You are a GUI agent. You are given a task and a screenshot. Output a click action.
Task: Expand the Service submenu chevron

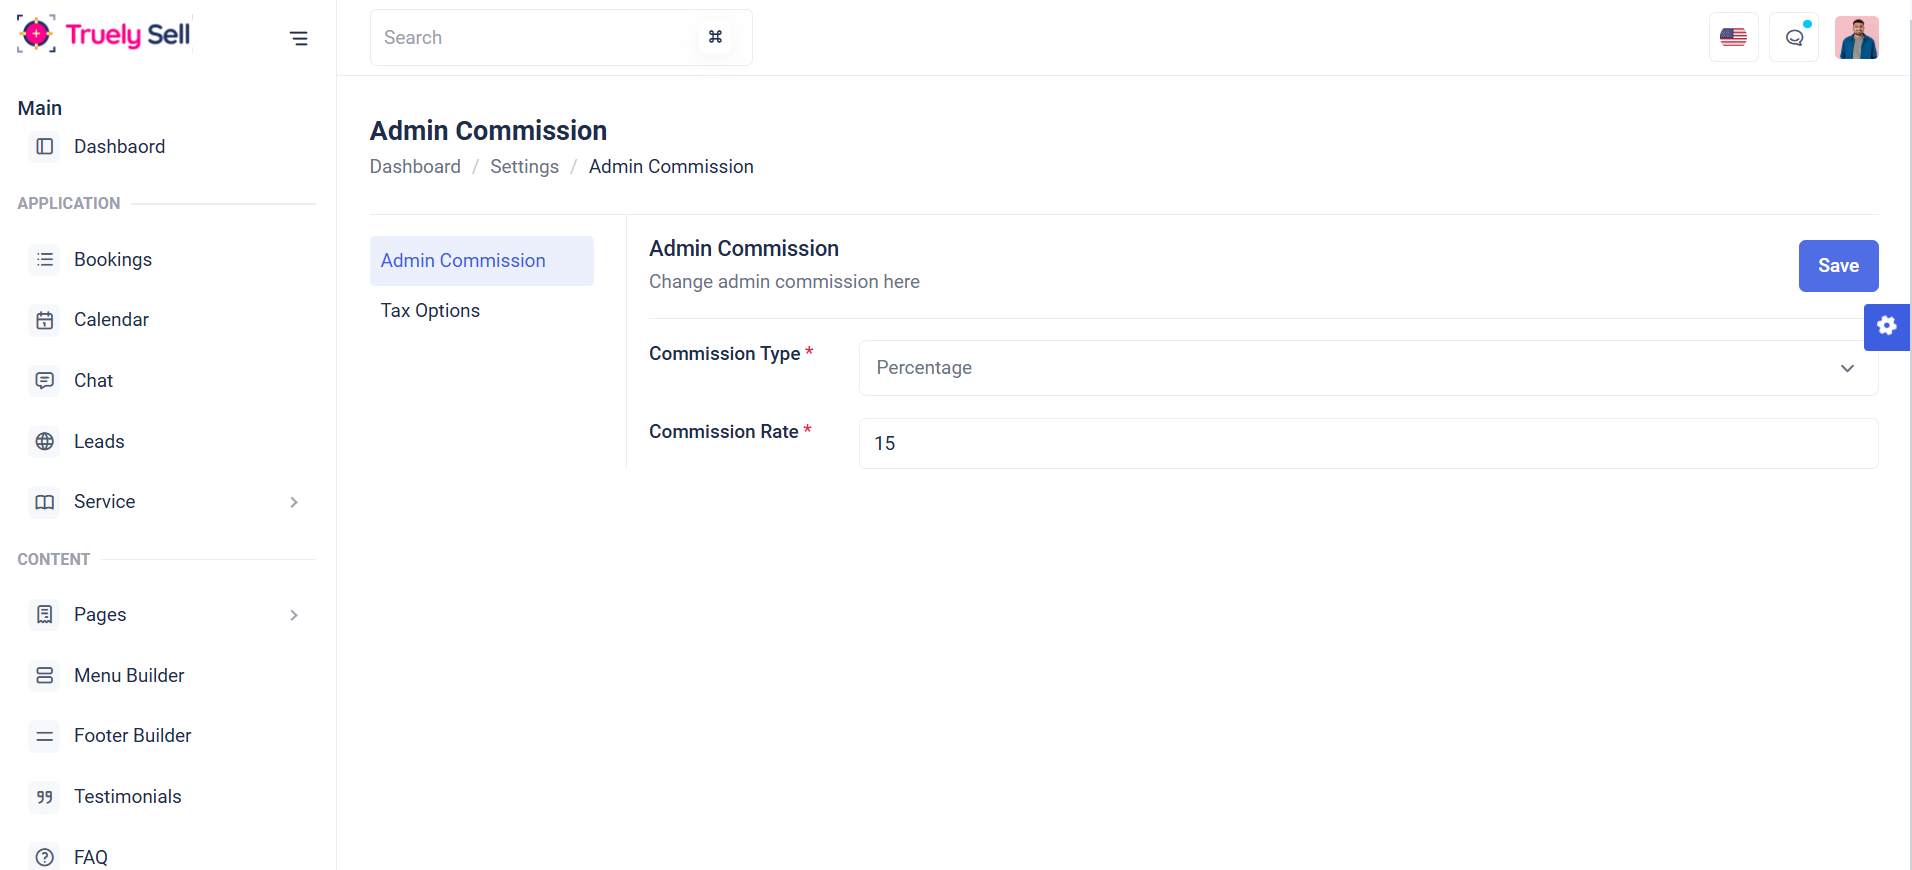(294, 502)
